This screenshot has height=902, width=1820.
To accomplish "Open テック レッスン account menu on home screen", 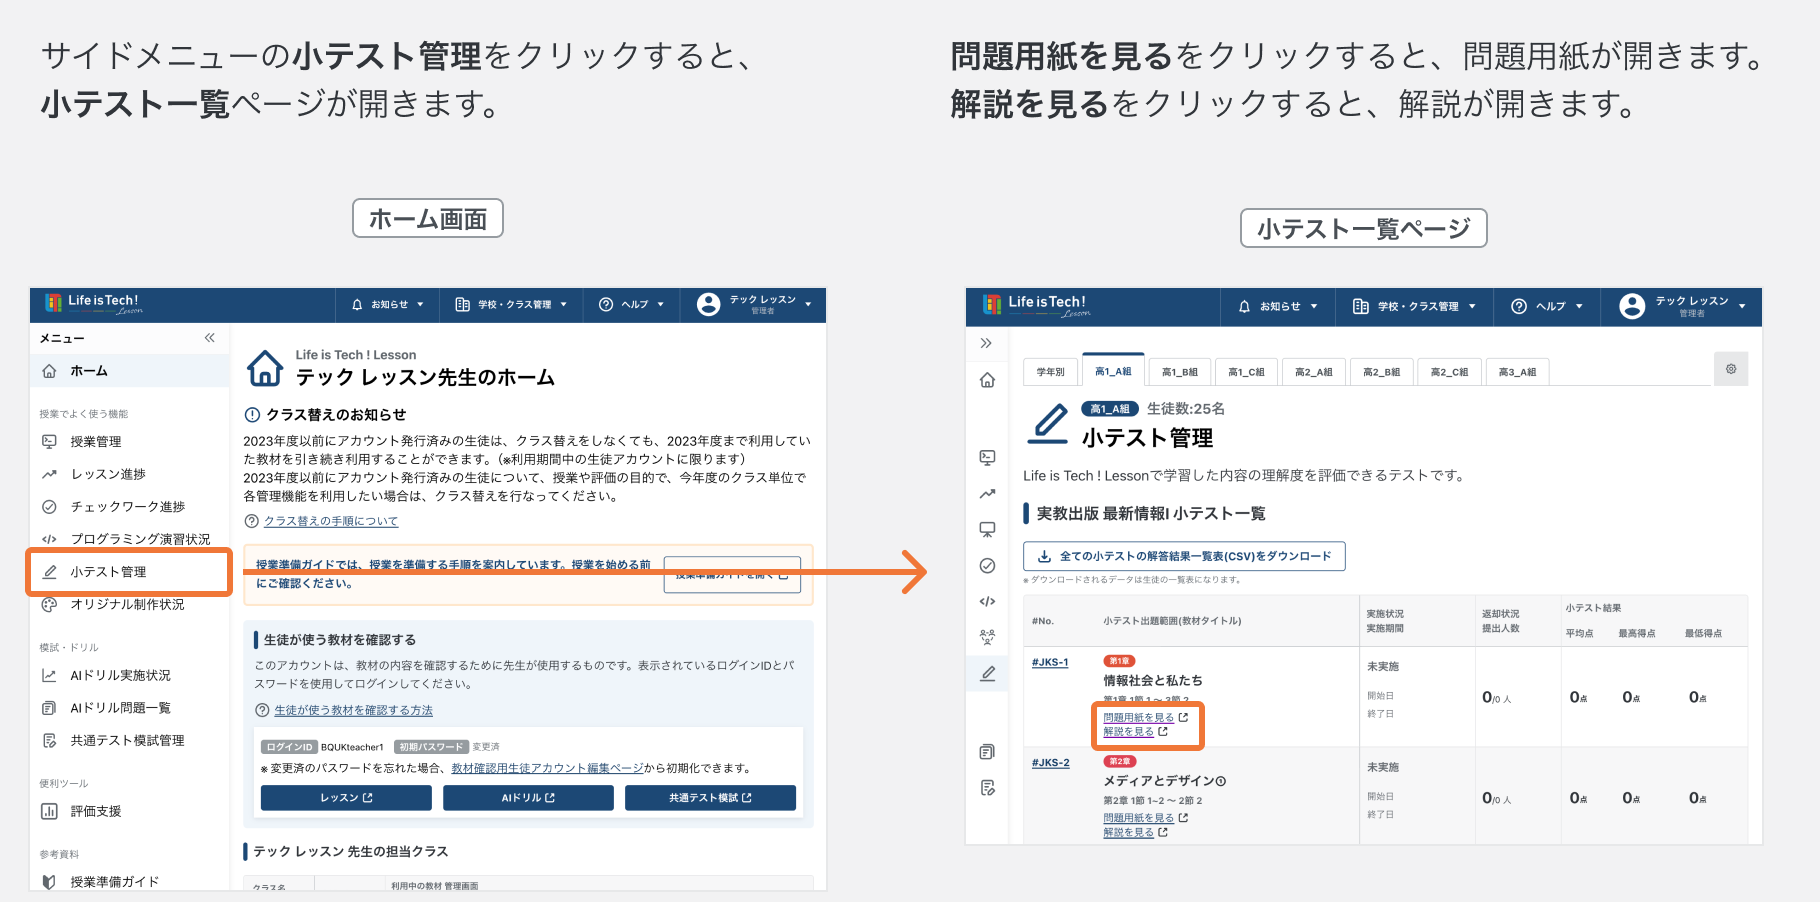I will (x=754, y=305).
